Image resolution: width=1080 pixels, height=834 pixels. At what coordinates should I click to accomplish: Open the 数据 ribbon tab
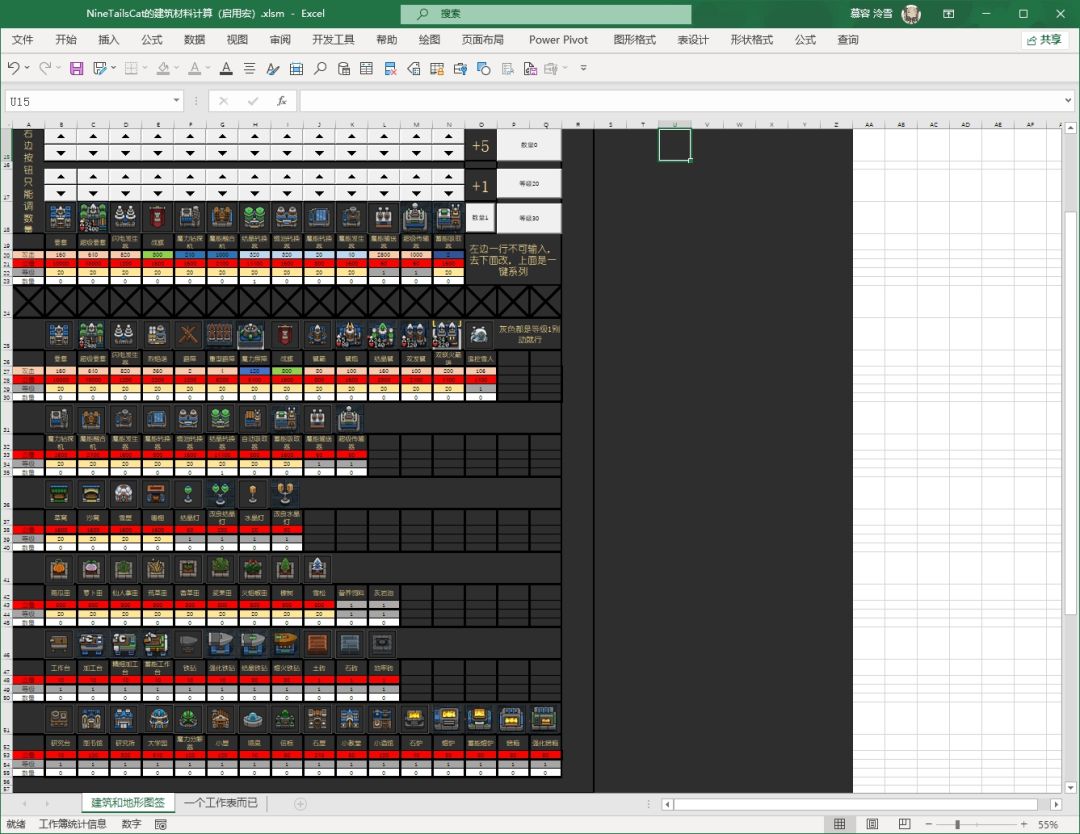coord(194,40)
